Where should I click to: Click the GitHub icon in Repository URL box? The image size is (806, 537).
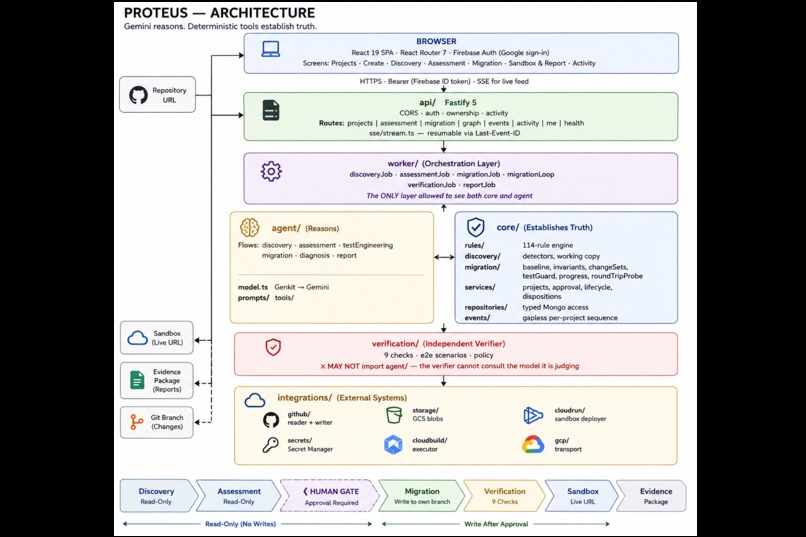pos(138,95)
